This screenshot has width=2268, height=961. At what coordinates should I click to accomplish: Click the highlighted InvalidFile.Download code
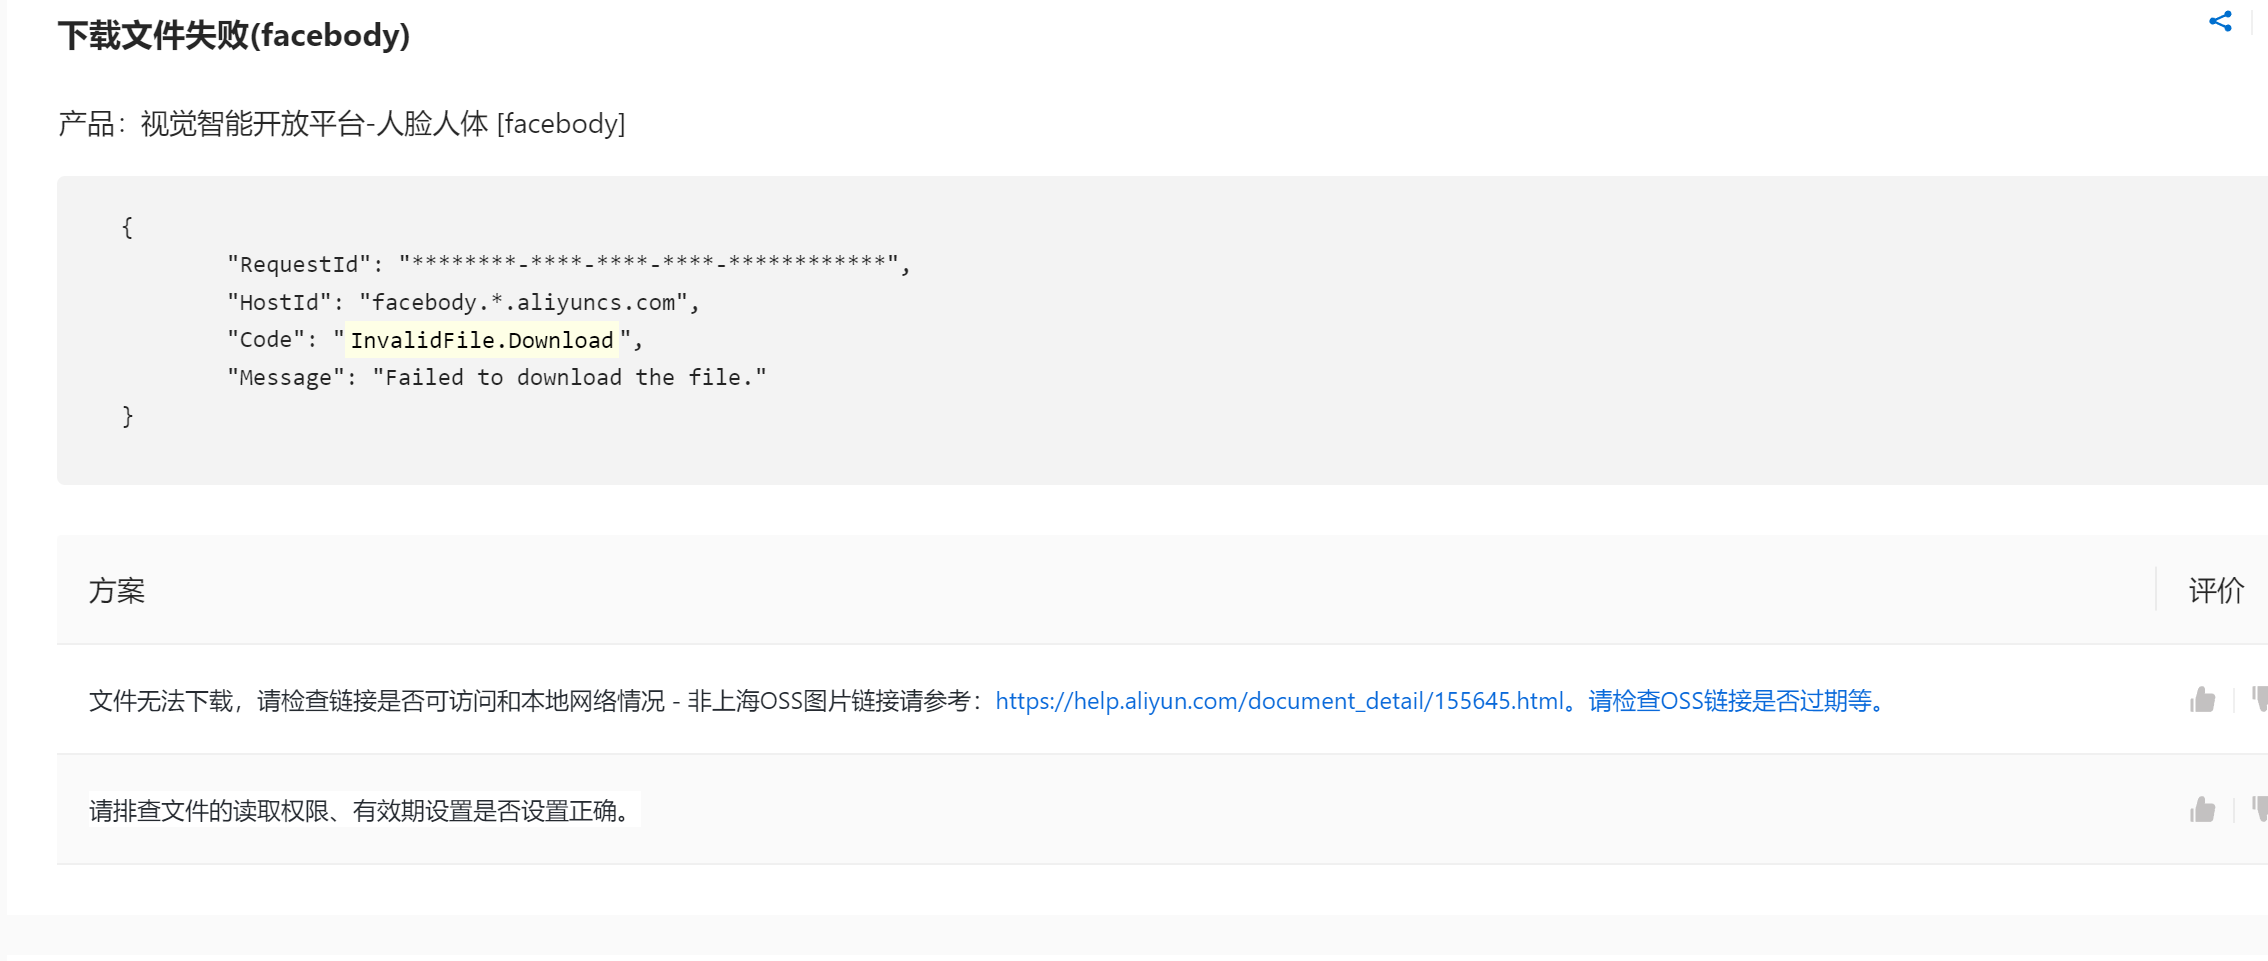[481, 340]
